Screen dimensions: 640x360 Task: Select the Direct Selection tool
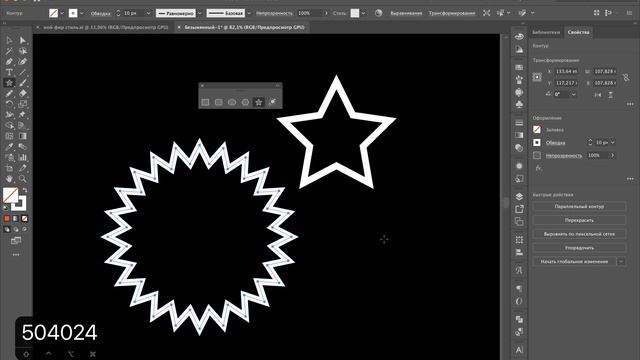[x=23, y=40]
